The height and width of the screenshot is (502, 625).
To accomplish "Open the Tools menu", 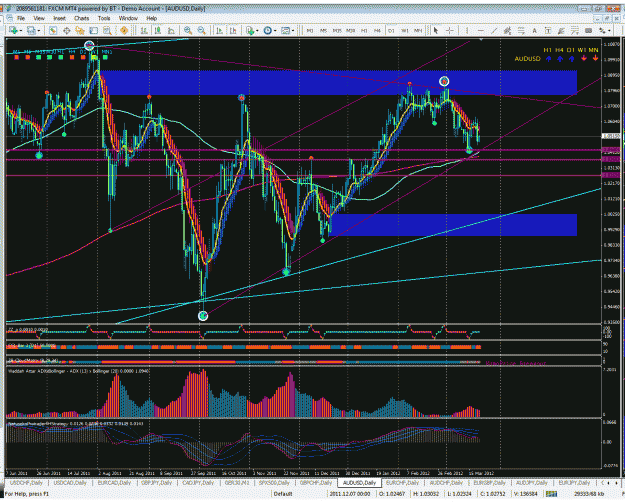I will tap(104, 18).
